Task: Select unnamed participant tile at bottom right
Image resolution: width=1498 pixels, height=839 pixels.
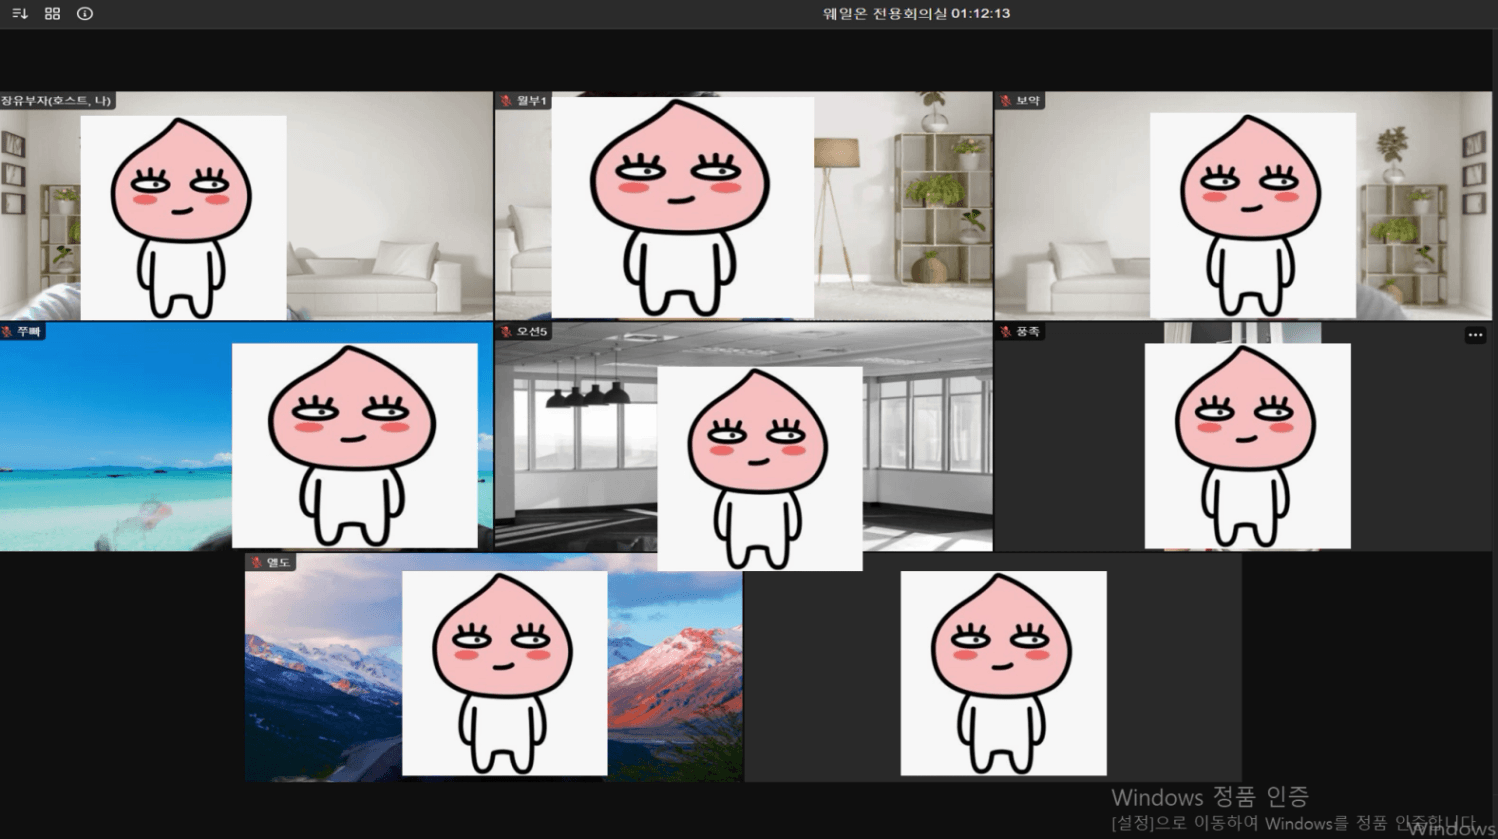Action: point(993,667)
